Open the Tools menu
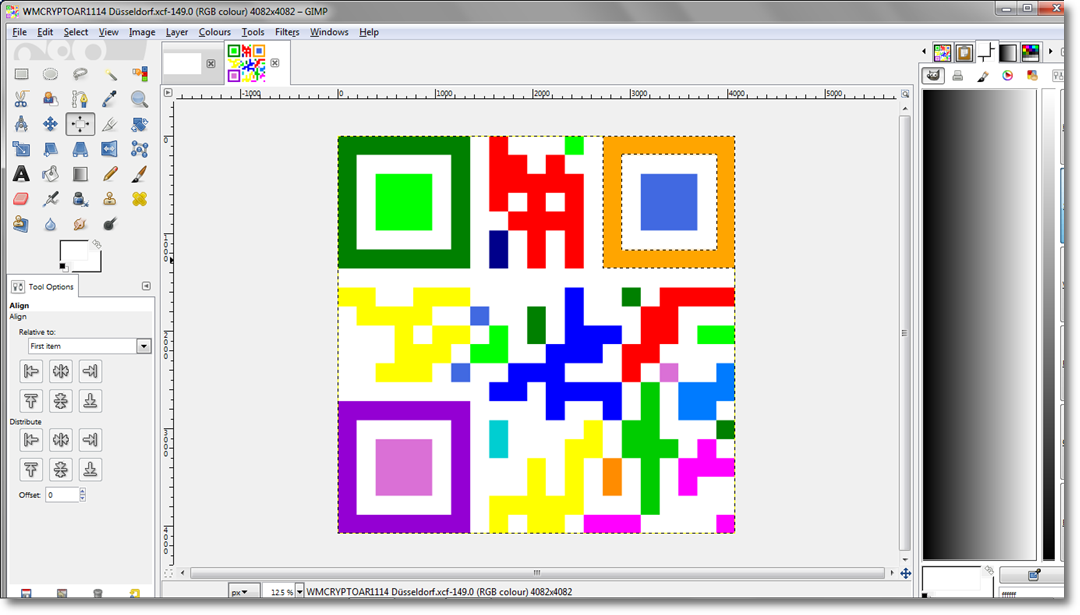 (253, 32)
